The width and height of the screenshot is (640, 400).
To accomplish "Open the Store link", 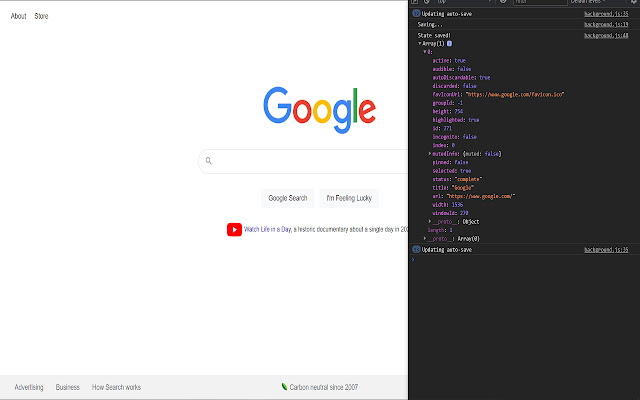I will click(x=41, y=16).
